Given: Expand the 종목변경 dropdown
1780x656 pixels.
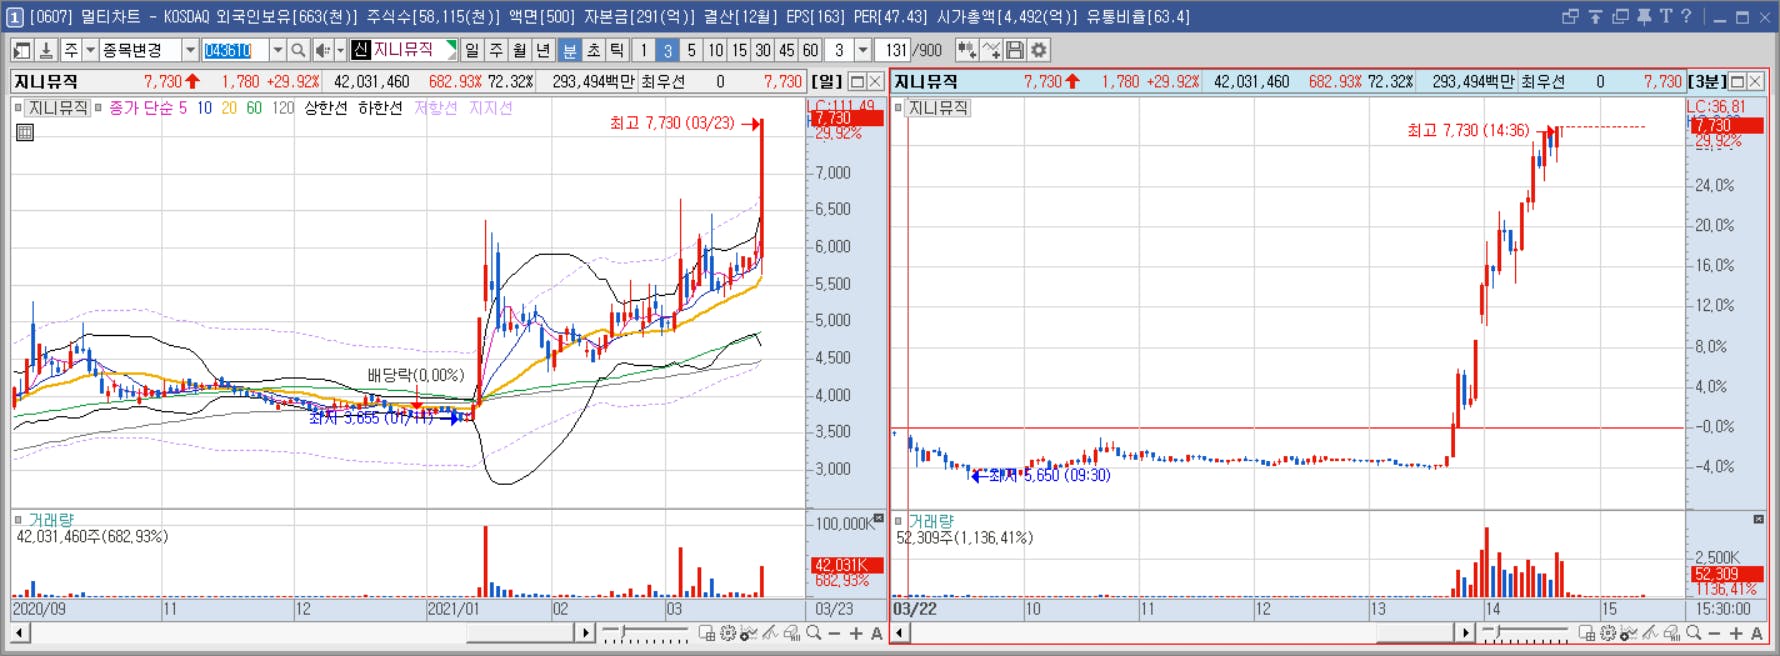Looking at the screenshot, I should coord(190,50).
